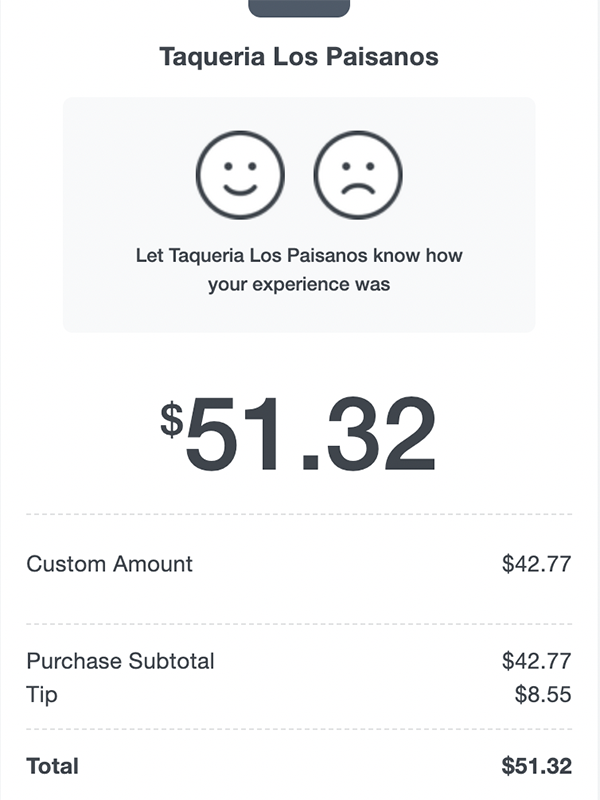Click dashed divider above the Total row
The width and height of the screenshot is (600, 800).
click(299, 730)
